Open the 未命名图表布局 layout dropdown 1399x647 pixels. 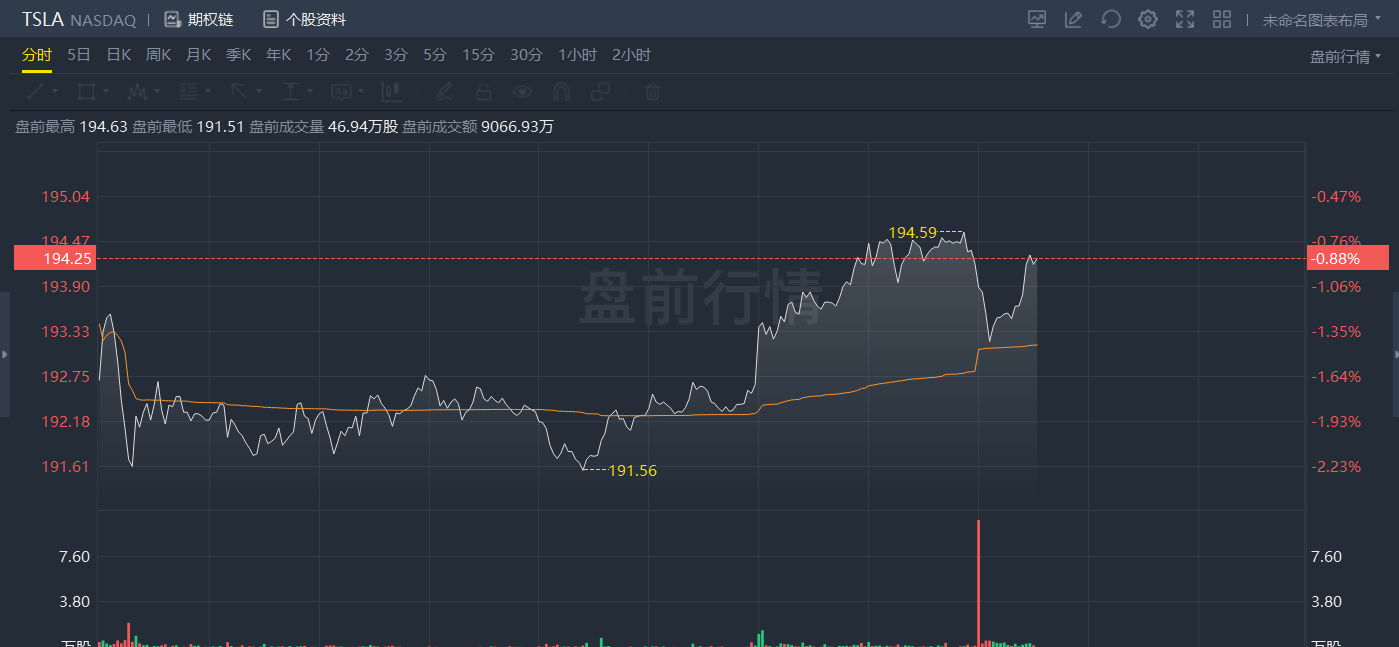tap(1321, 19)
